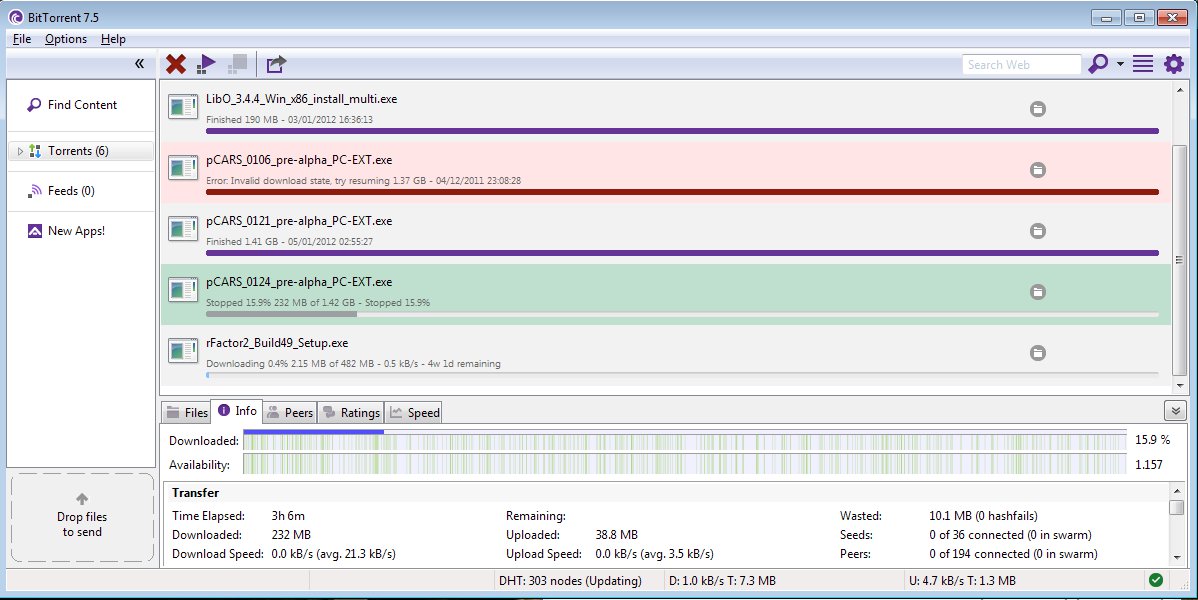The image size is (1198, 600).
Task: Switch to the Files tab
Action: tap(187, 413)
